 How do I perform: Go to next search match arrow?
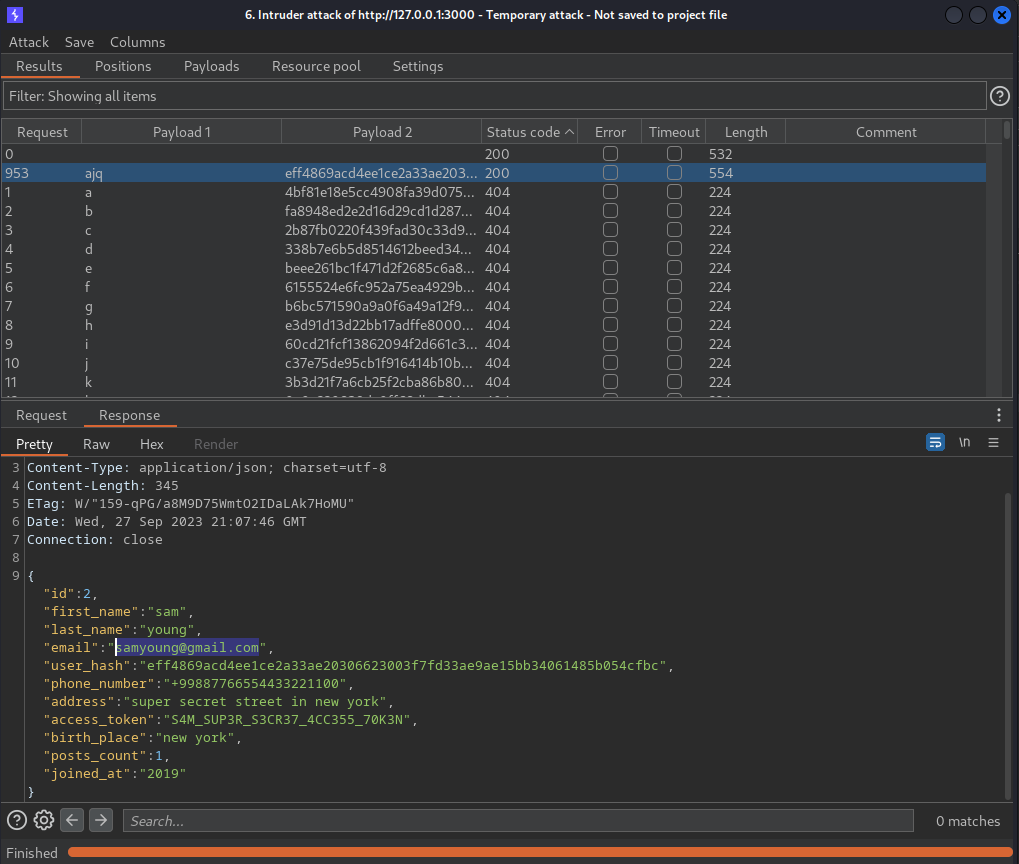101,821
